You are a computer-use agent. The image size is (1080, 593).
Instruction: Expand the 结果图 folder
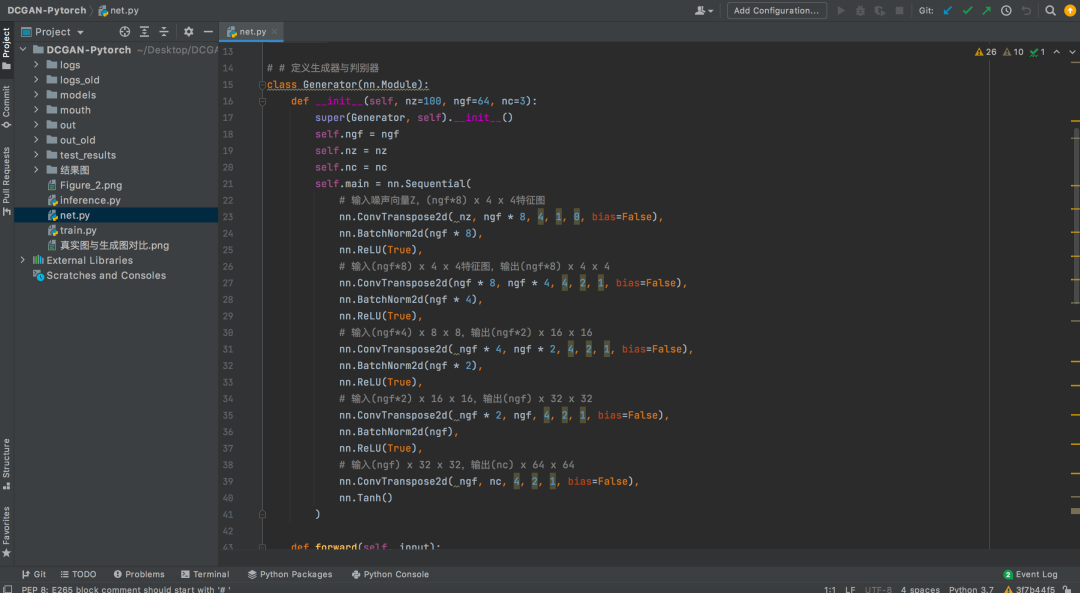pos(36,170)
